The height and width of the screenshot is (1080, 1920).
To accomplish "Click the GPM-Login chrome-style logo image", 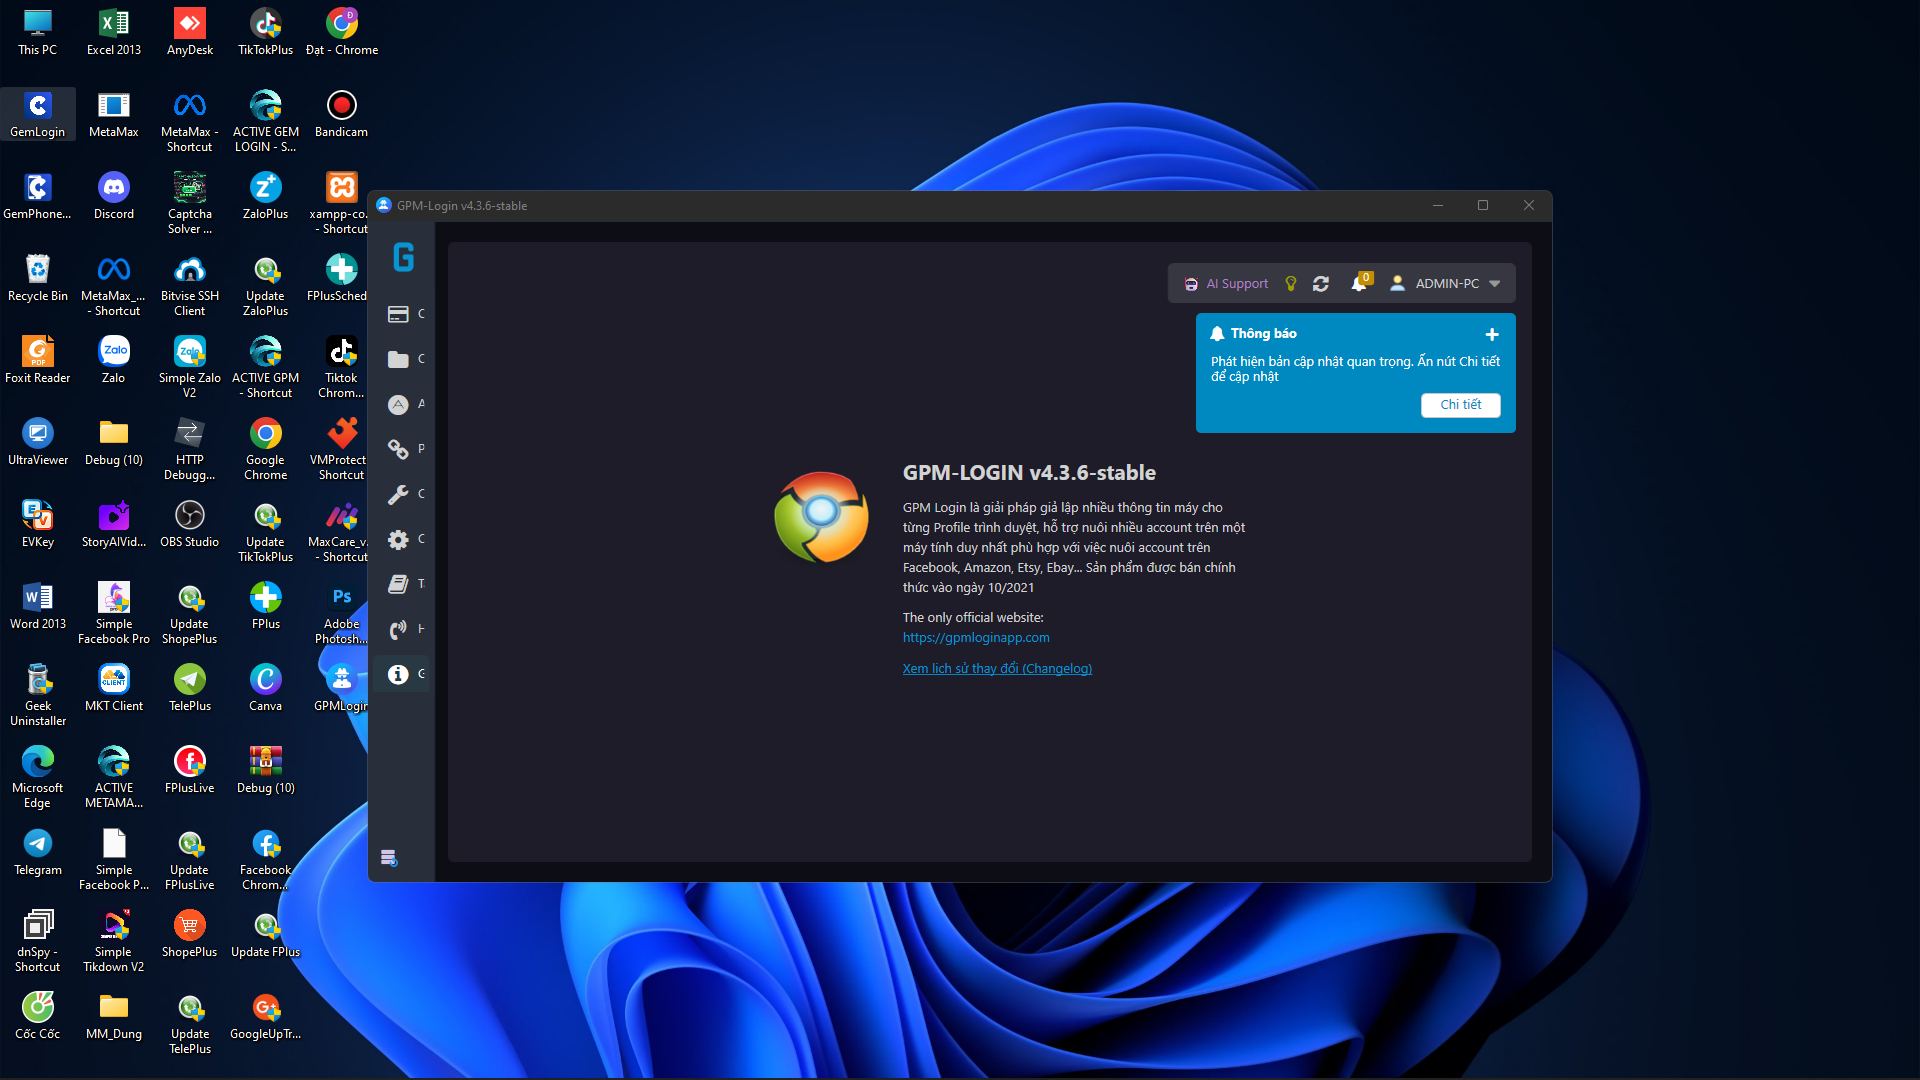I will pyautogui.click(x=821, y=517).
